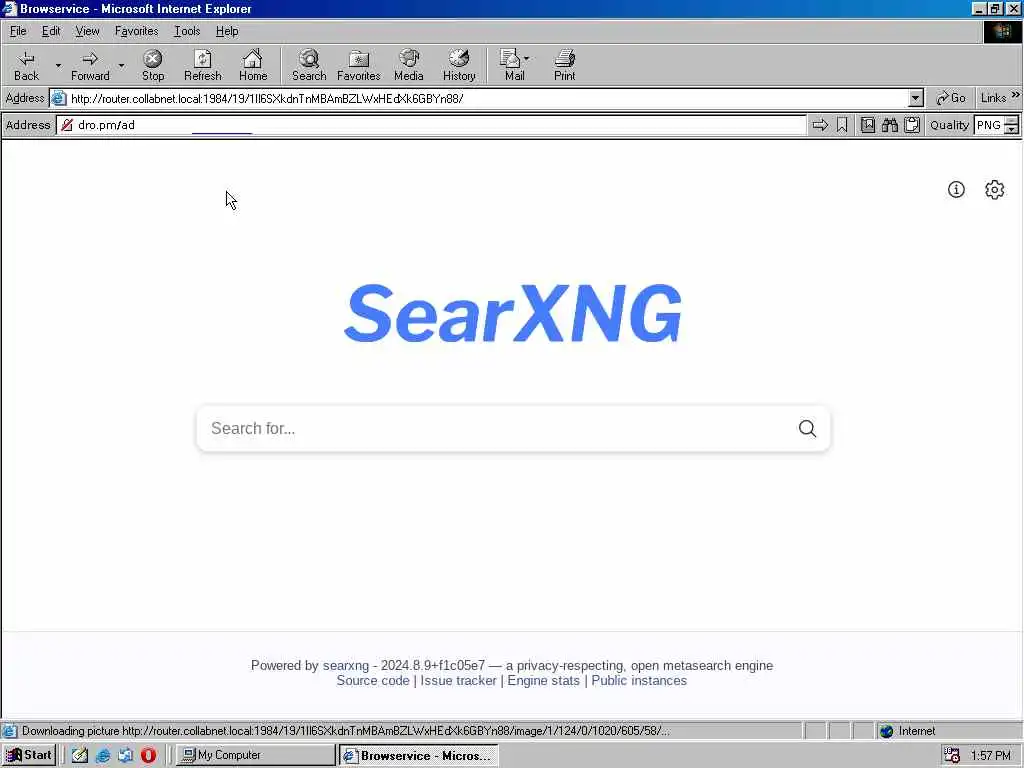1024x768 pixels.
Task: Click the Go button
Action: point(950,98)
